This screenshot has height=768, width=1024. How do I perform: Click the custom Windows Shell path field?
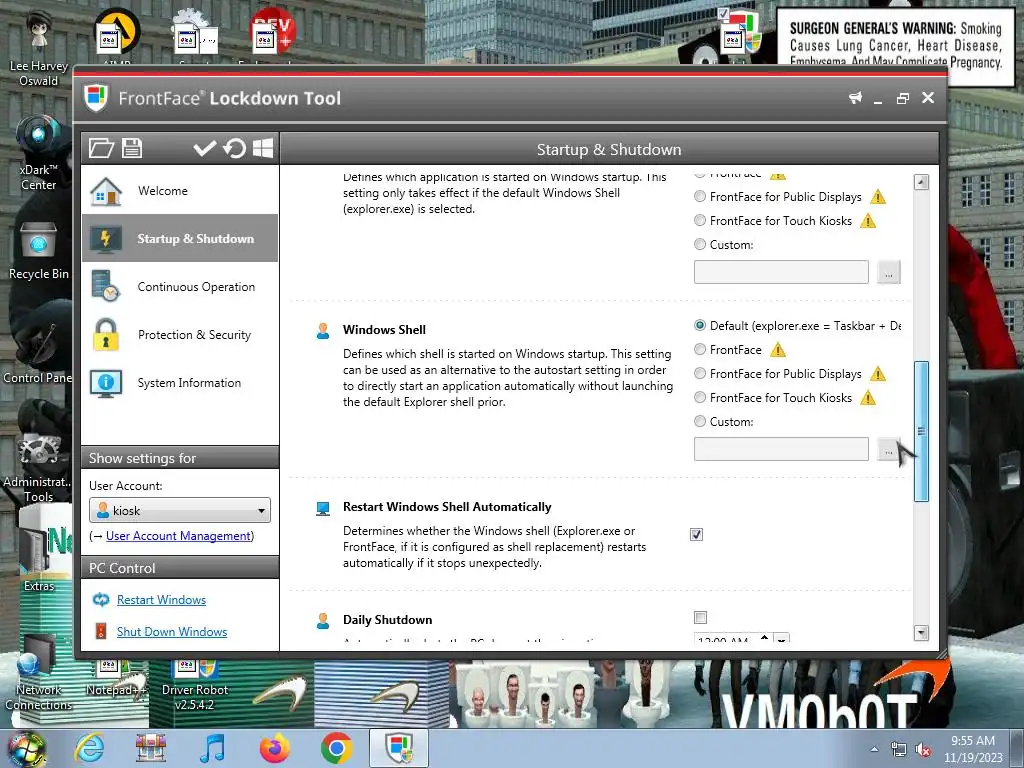[781, 449]
